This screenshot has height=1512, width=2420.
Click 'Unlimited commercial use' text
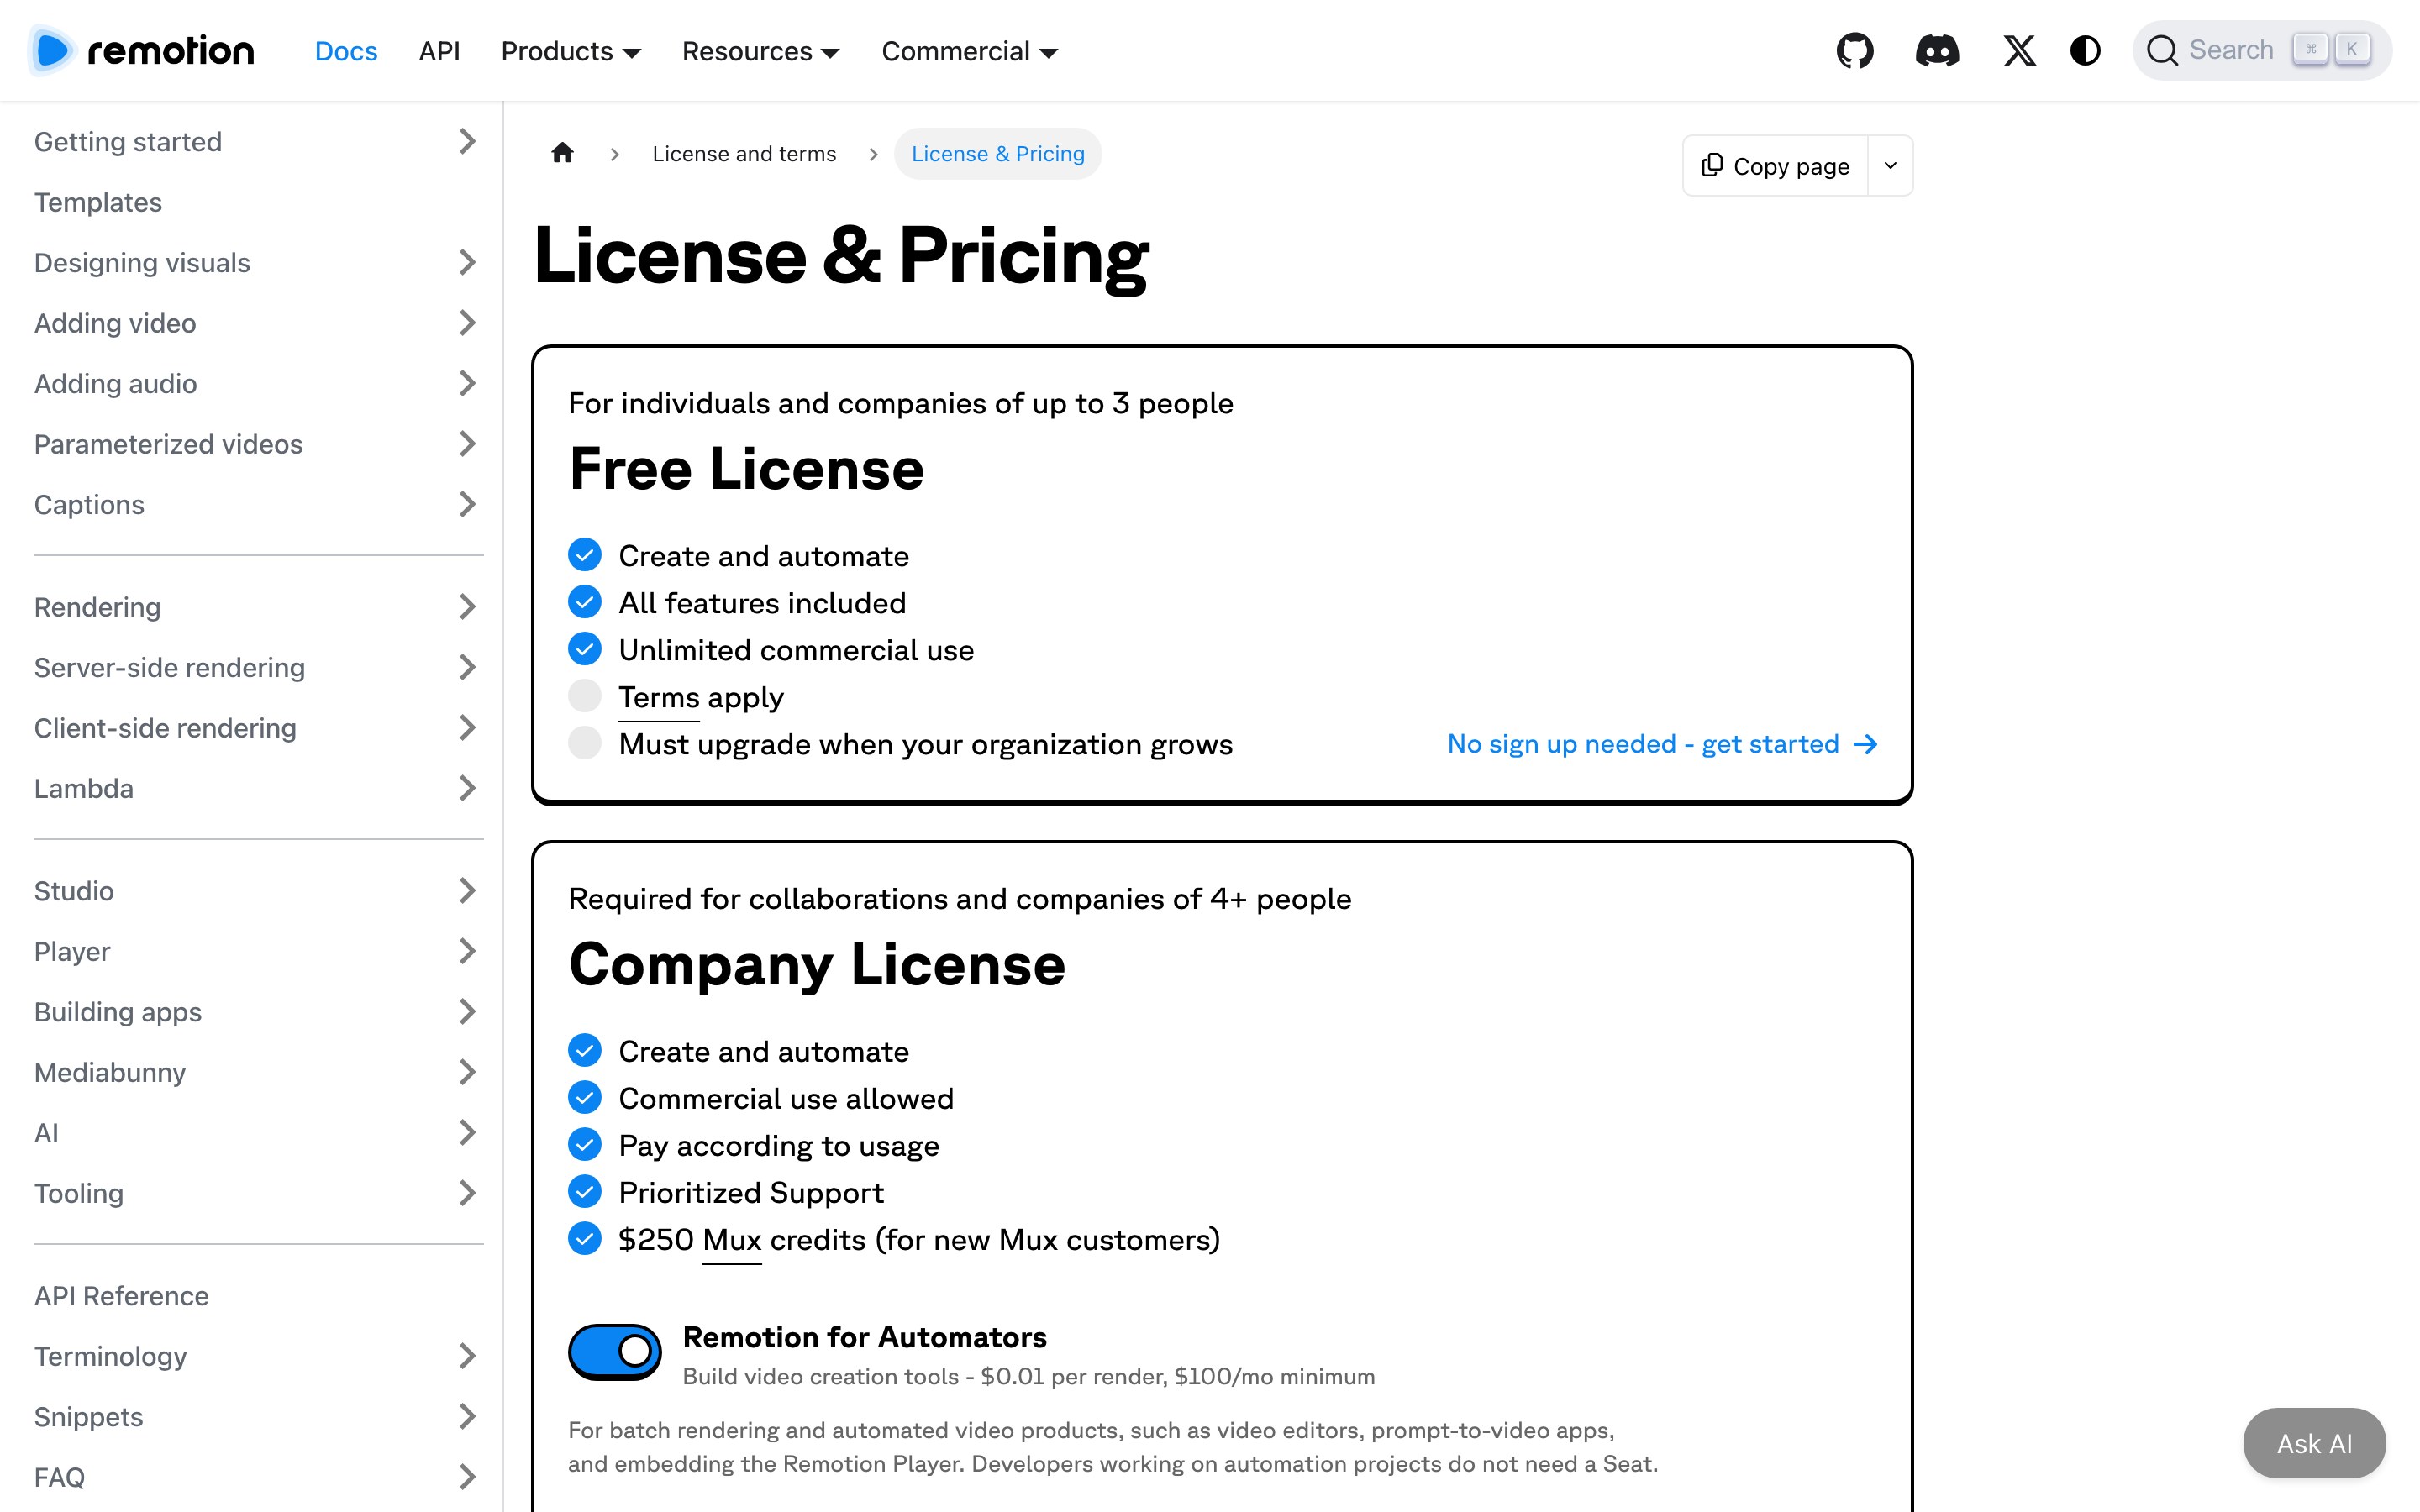(796, 651)
